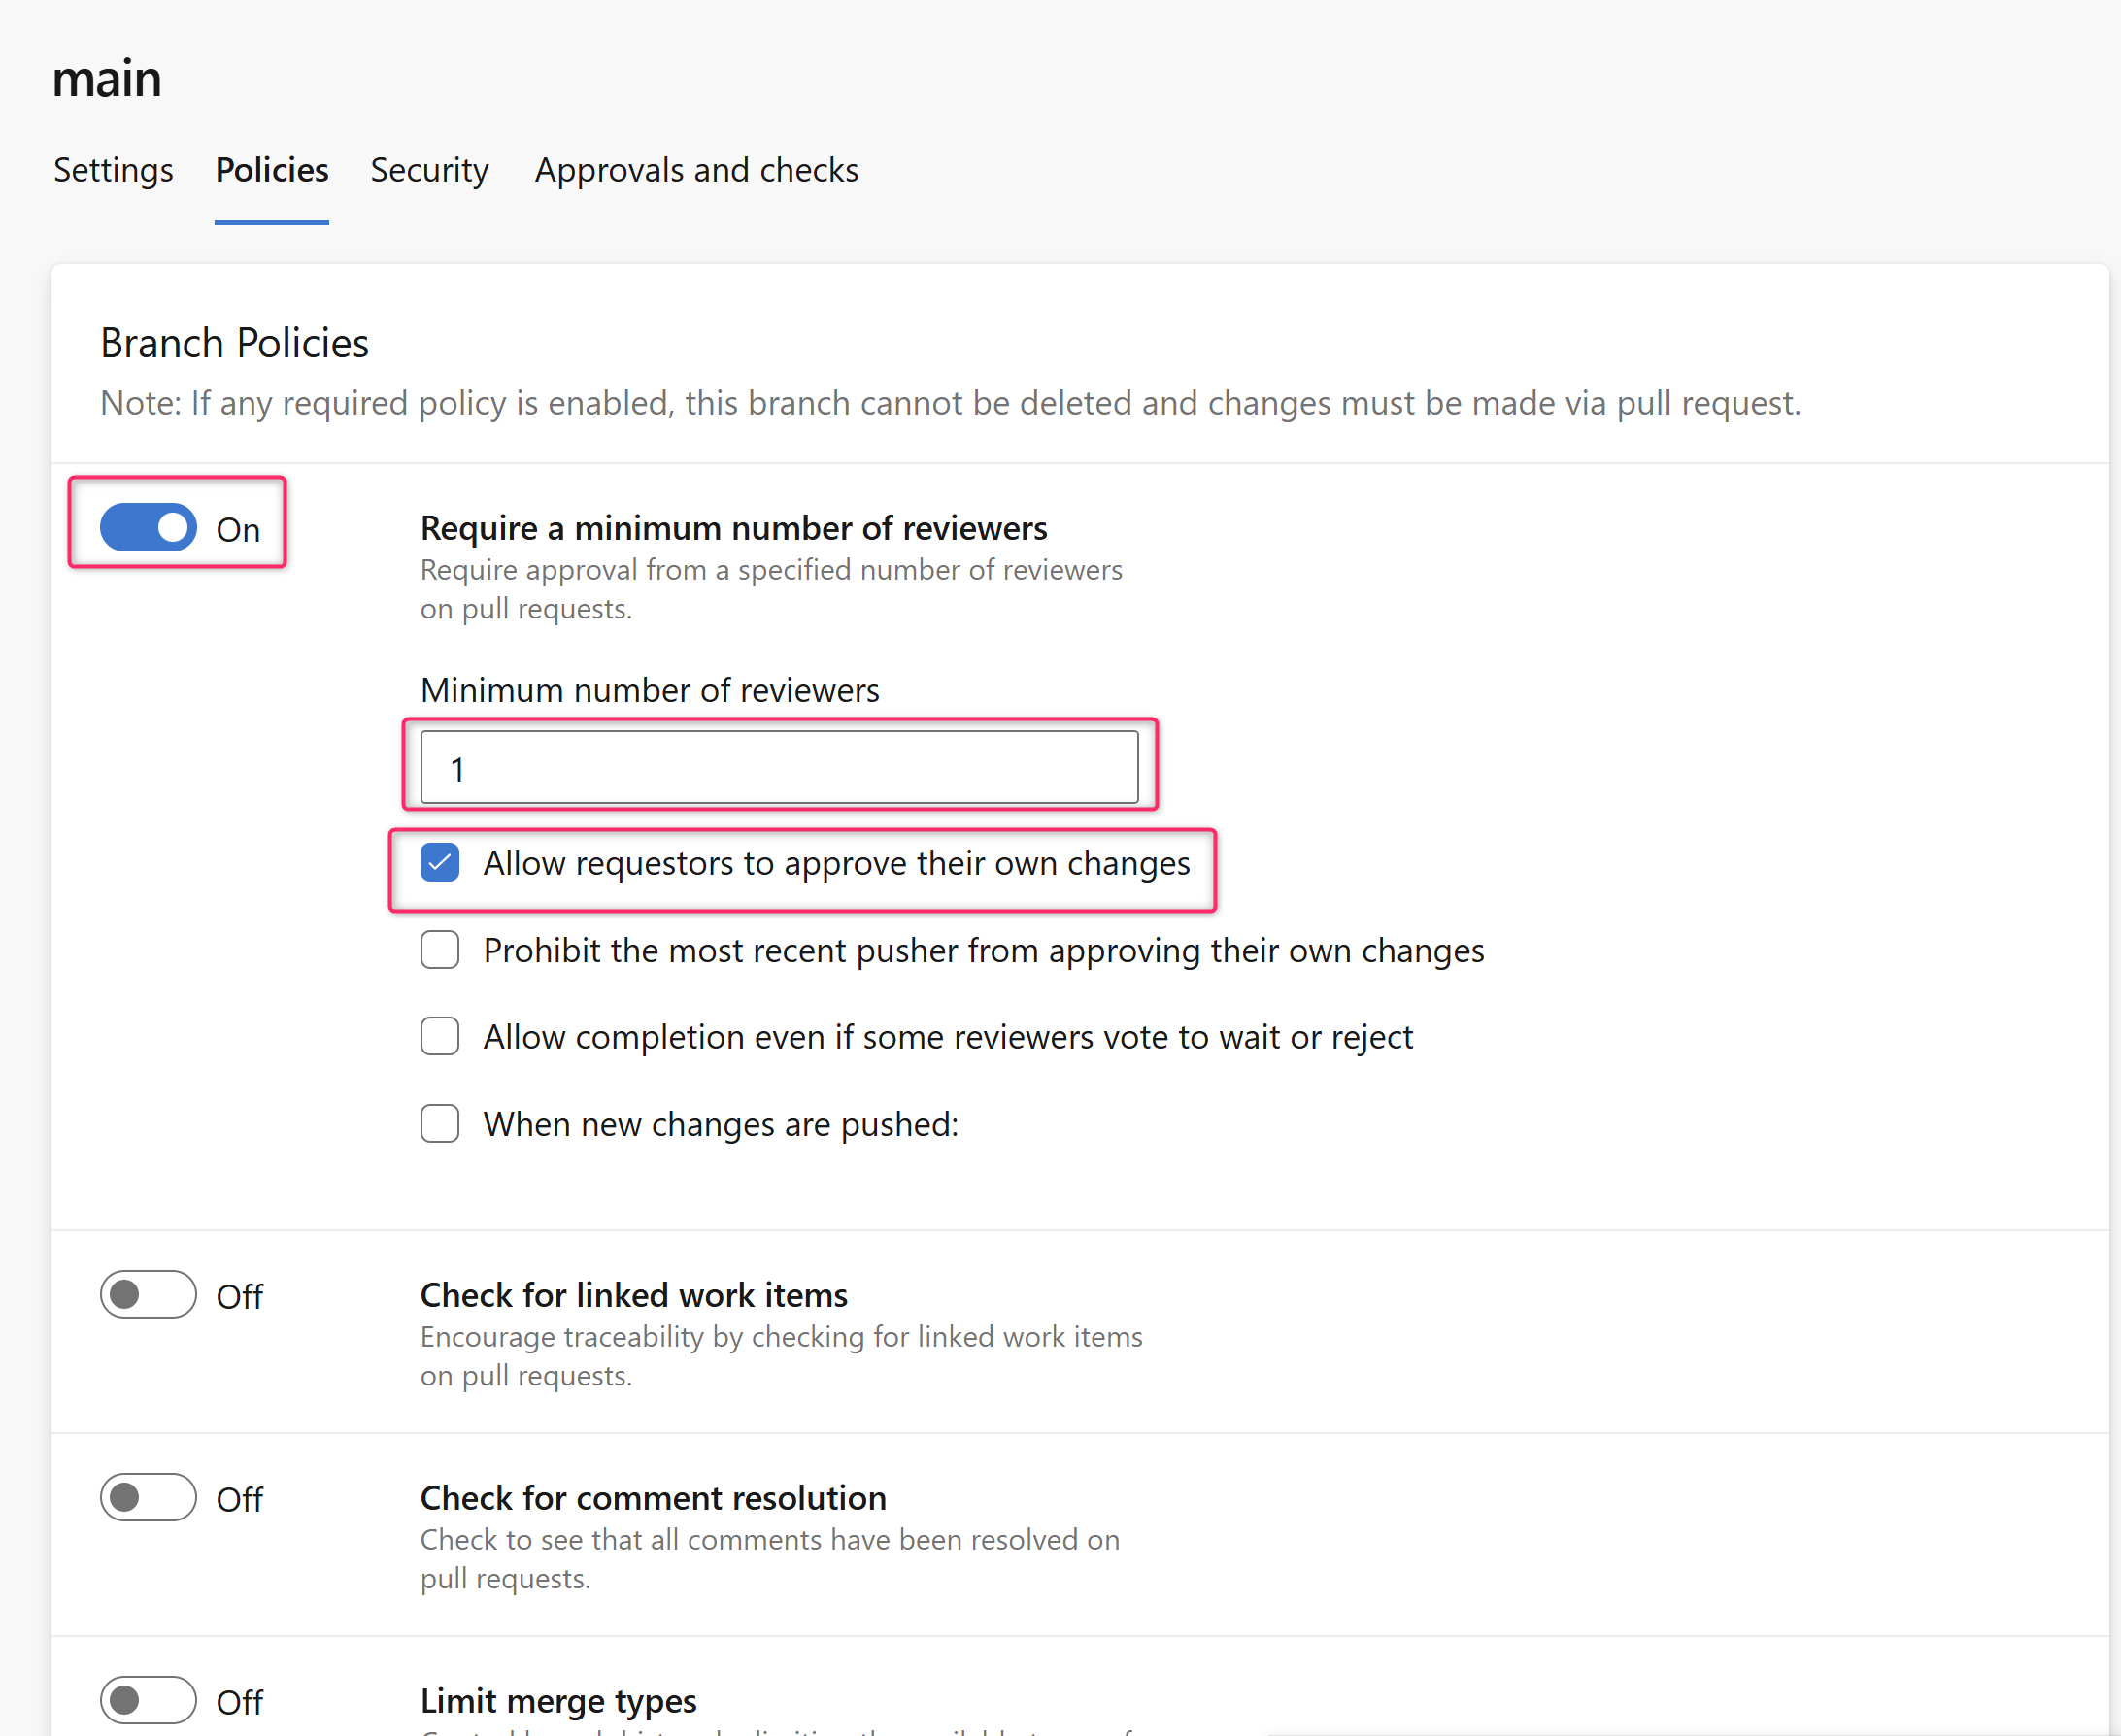Click the Check for linked work items heading
This screenshot has height=1736, width=2121.
click(x=633, y=1295)
